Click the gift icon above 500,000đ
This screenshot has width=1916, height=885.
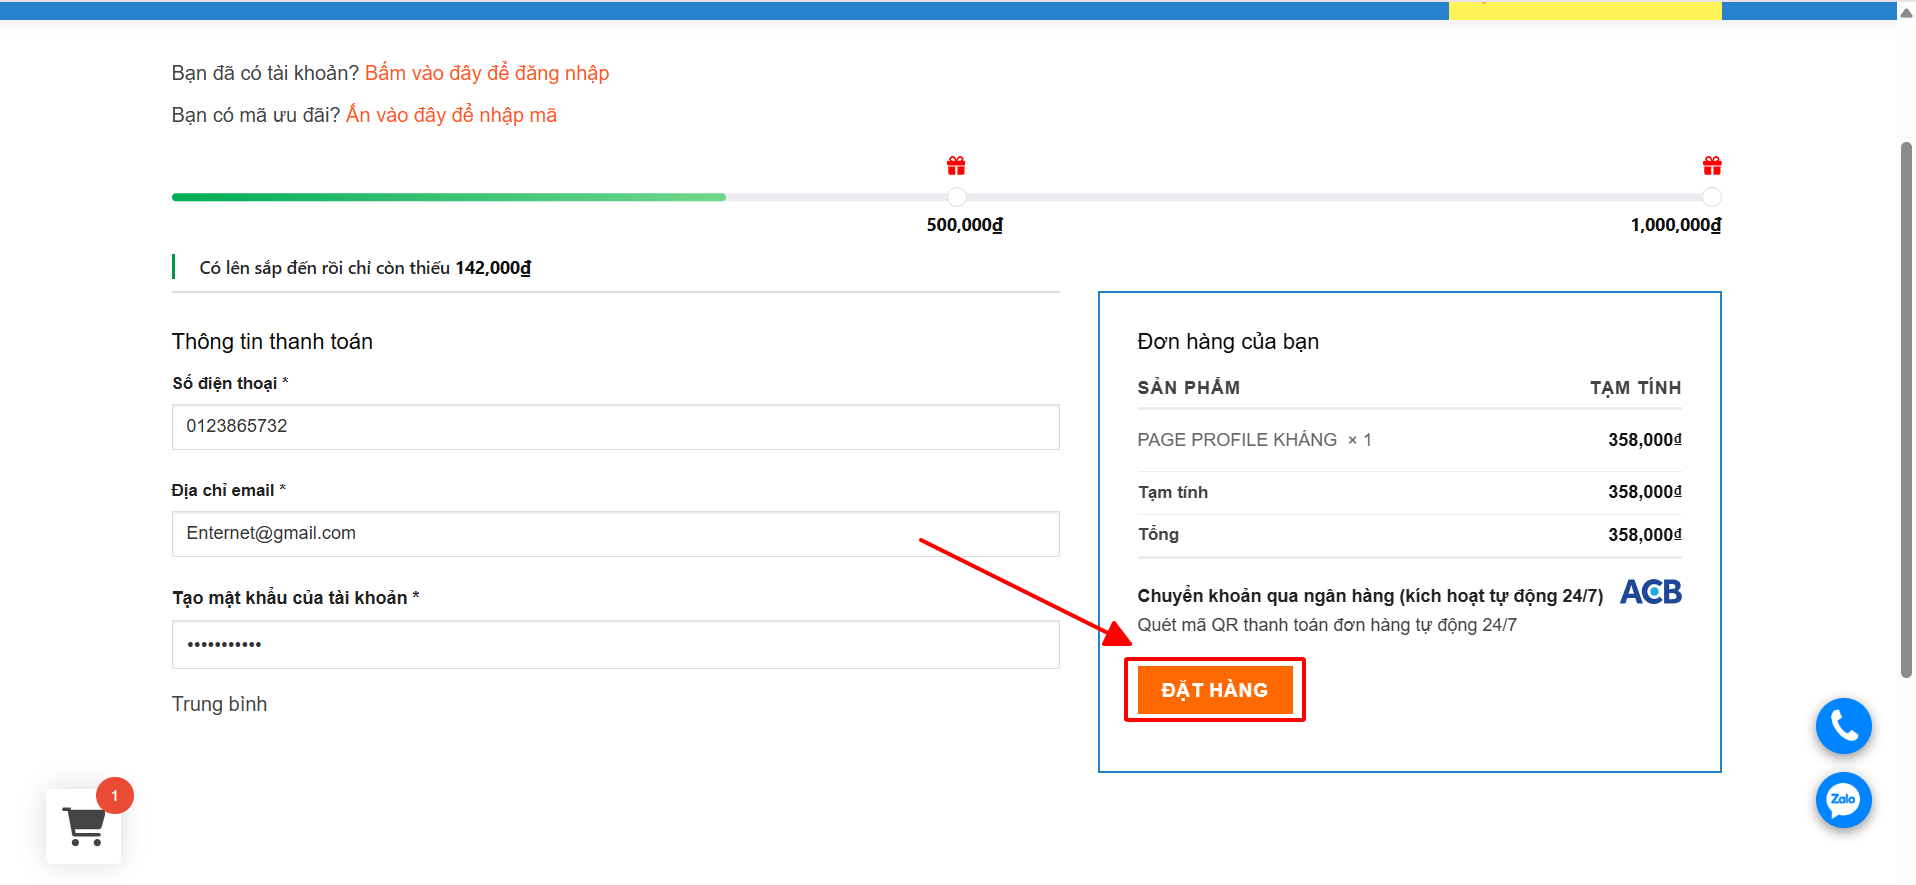[956, 166]
